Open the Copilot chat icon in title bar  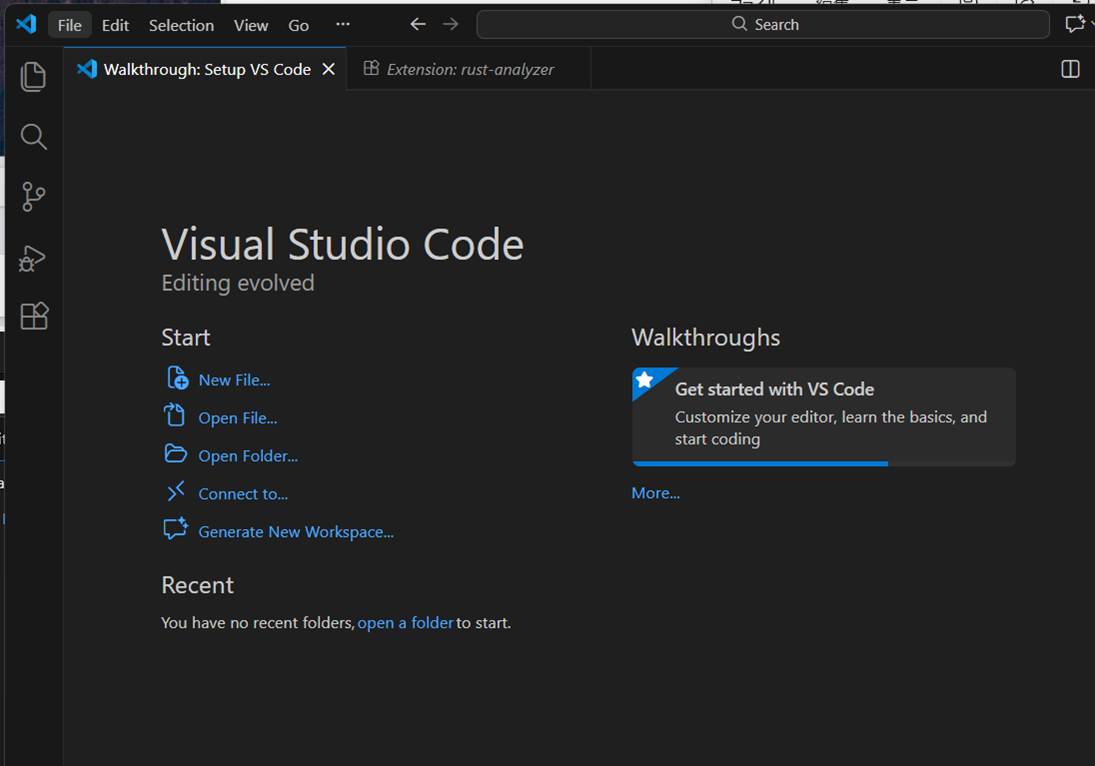1074,24
